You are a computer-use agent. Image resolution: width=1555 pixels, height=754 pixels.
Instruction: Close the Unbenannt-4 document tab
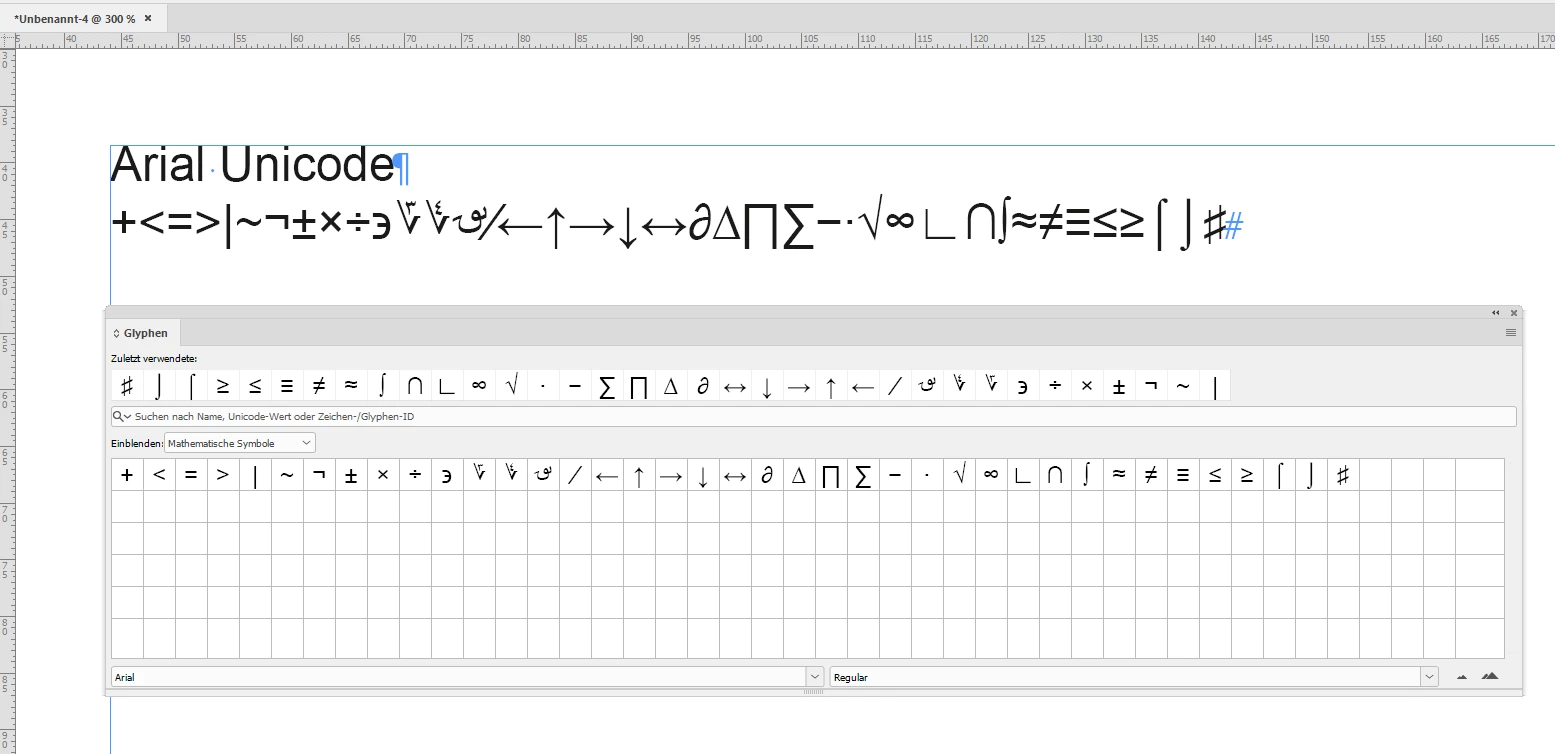150,19
